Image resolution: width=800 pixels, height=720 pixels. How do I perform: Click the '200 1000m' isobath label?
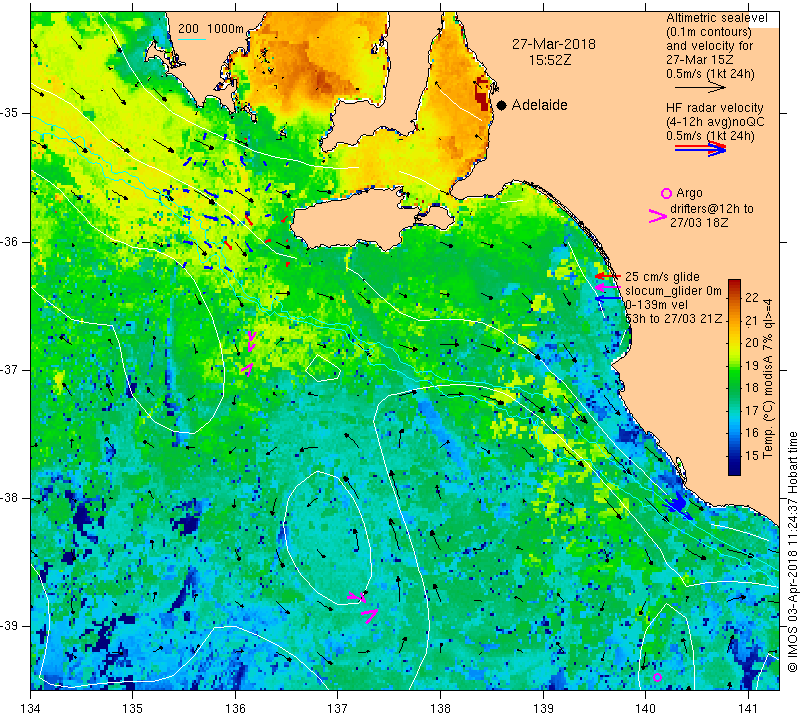tap(211, 29)
